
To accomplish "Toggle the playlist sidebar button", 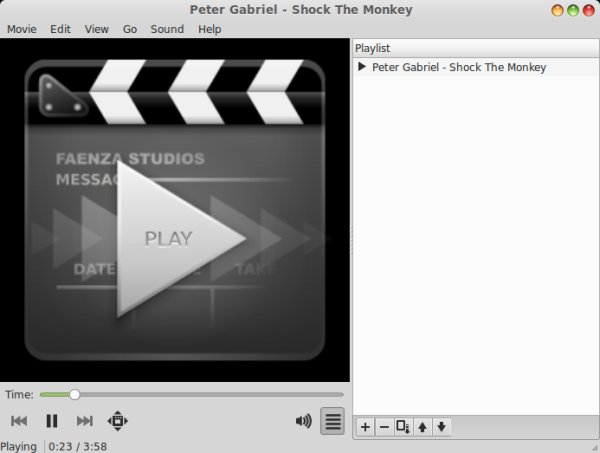I will pos(333,421).
